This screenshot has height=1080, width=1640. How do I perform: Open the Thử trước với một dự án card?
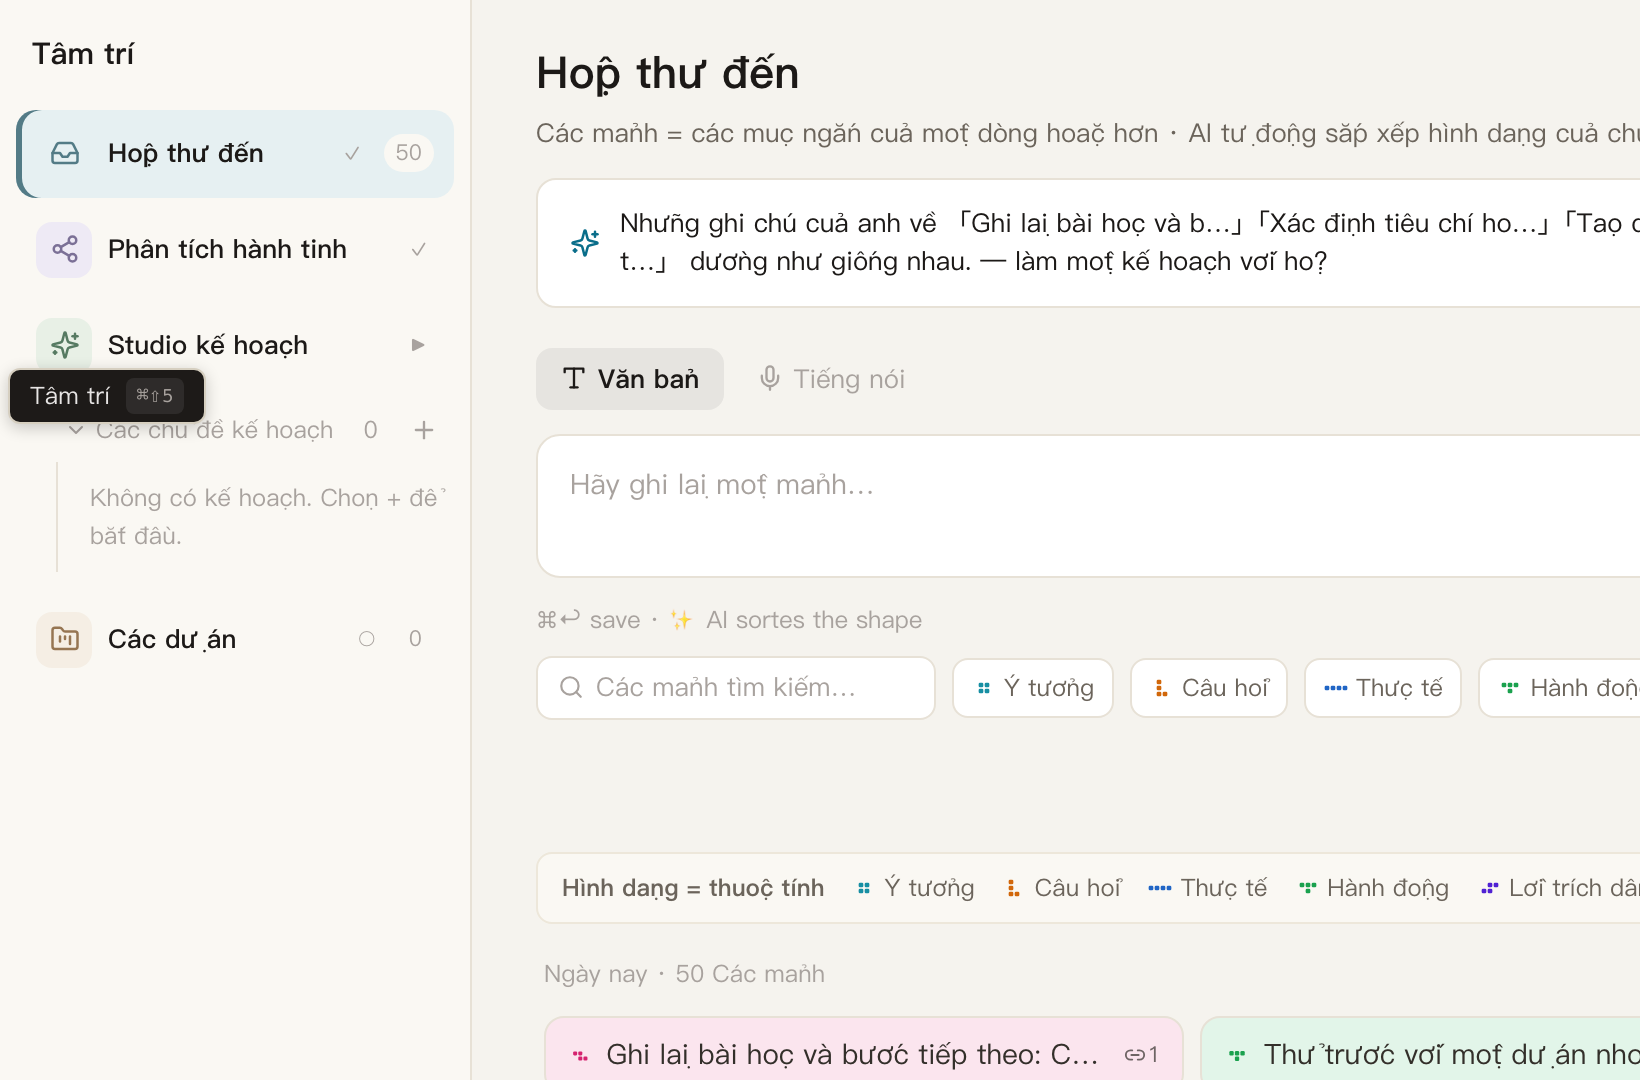1420,1049
